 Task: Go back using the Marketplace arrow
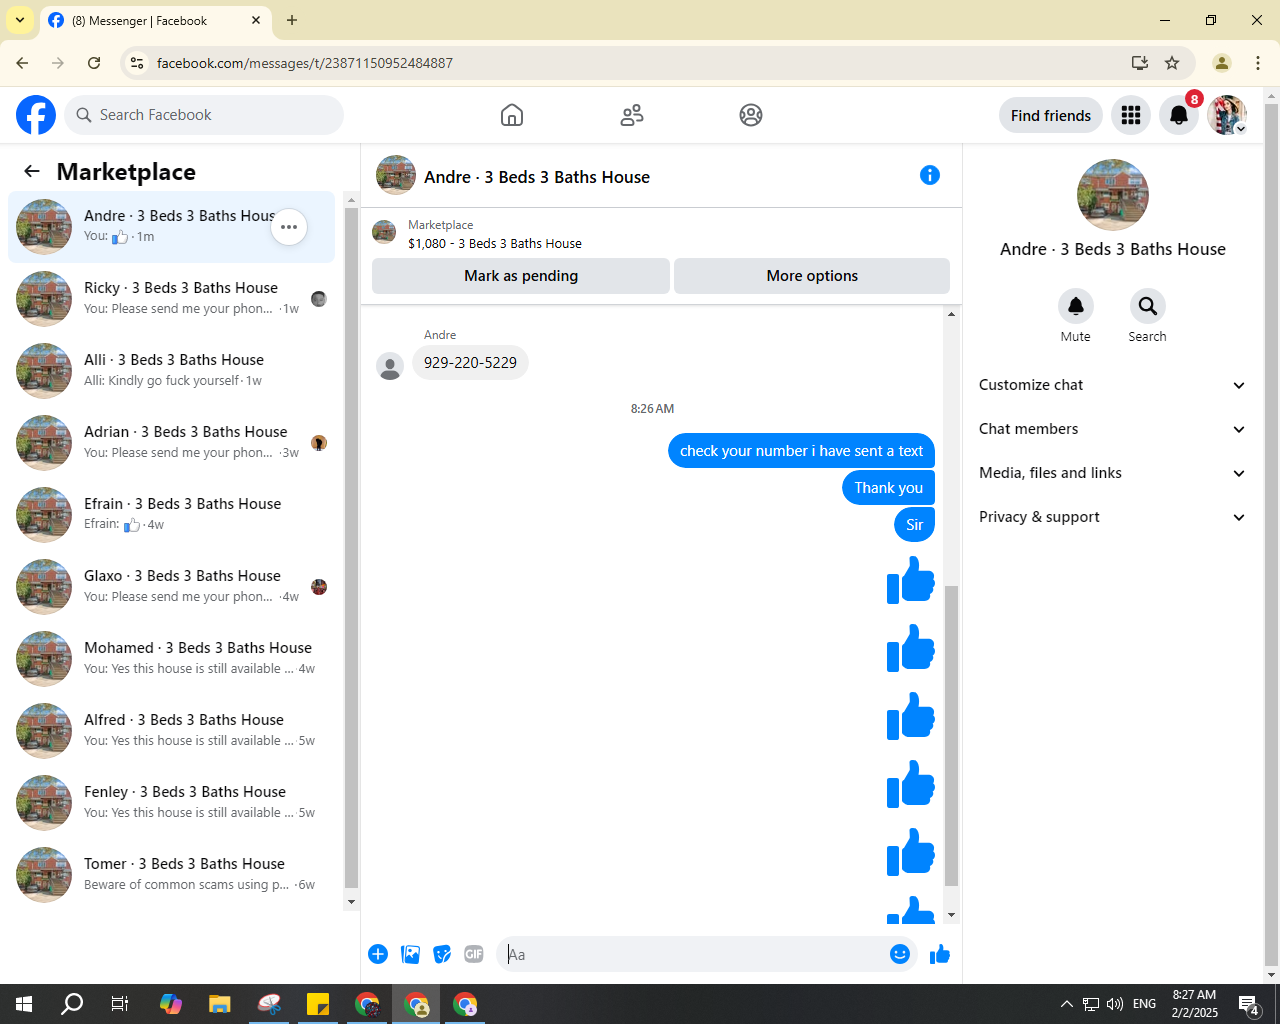click(x=32, y=172)
